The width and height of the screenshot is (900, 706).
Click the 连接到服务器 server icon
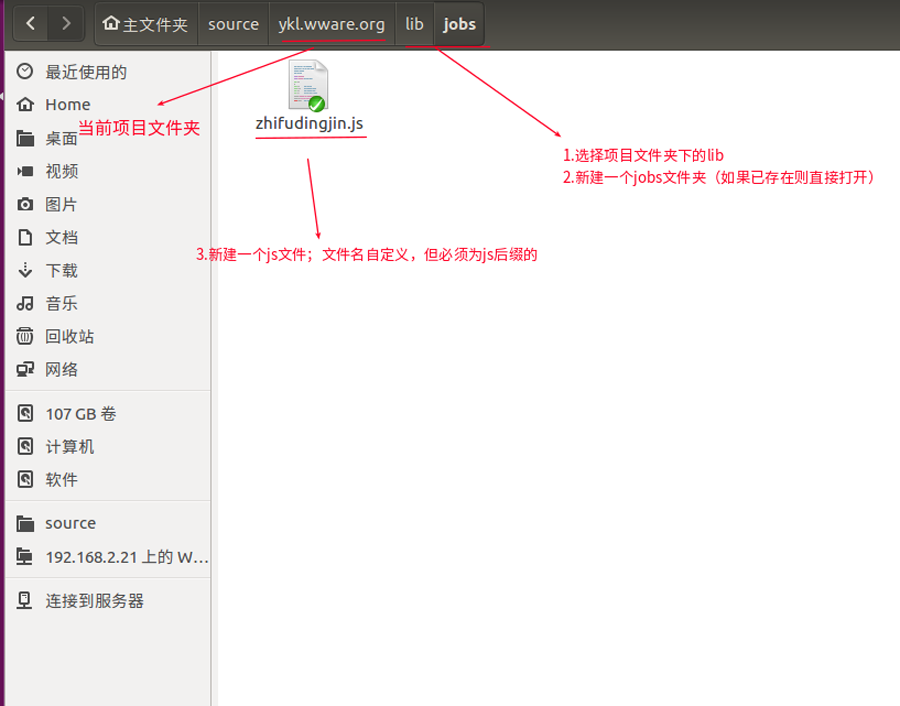pyautogui.click(x=25, y=600)
